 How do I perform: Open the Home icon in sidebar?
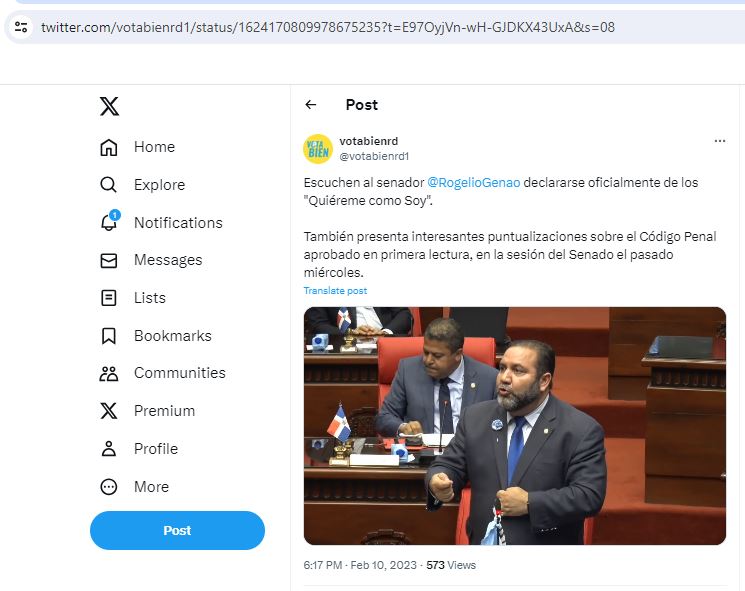click(x=109, y=147)
